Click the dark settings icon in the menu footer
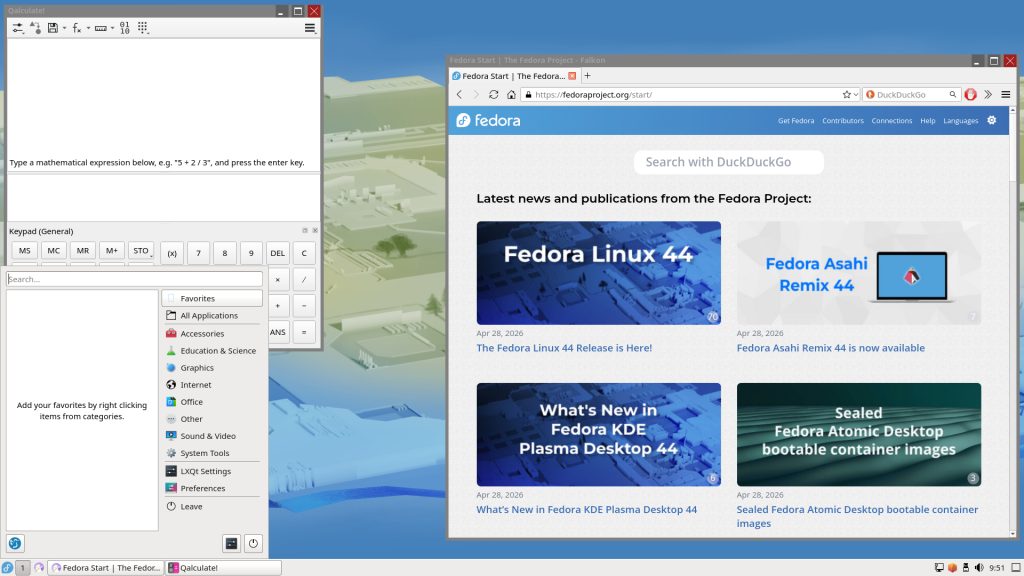The height and width of the screenshot is (576, 1024). tap(231, 543)
